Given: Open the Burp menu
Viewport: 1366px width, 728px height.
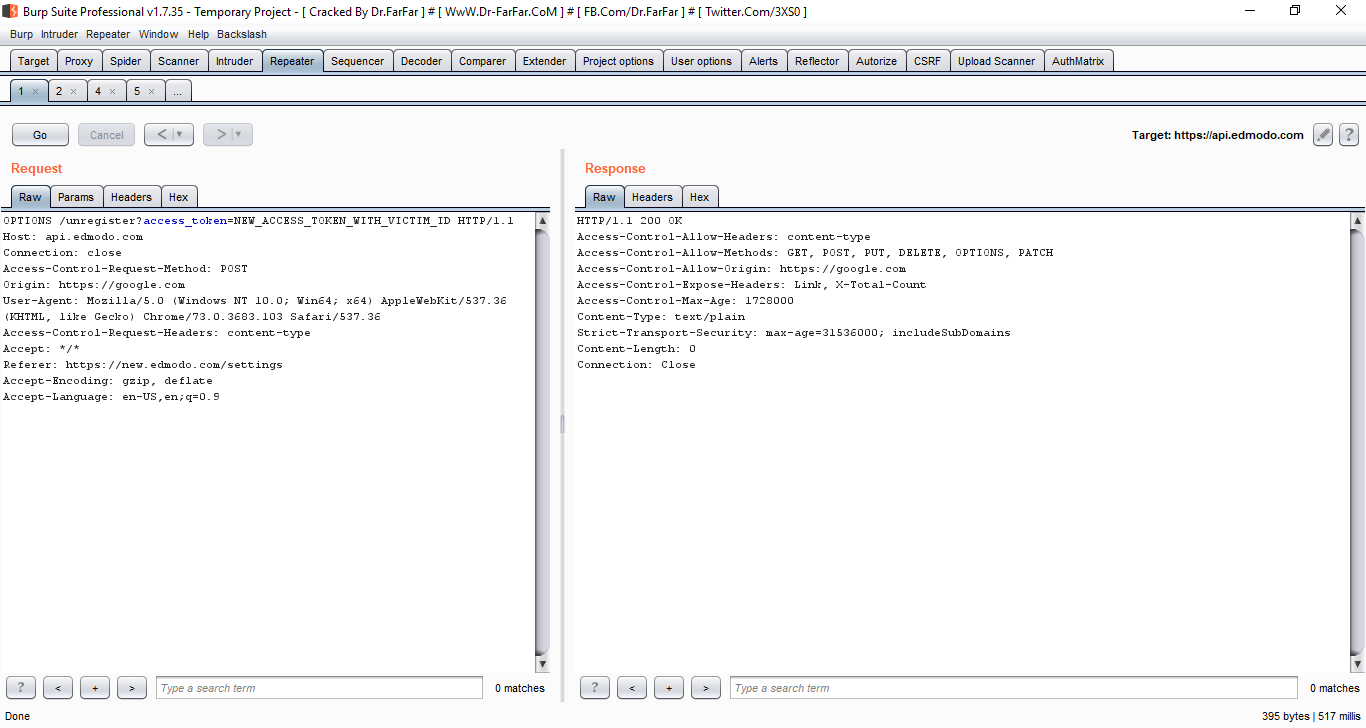Looking at the screenshot, I should tap(21, 34).
